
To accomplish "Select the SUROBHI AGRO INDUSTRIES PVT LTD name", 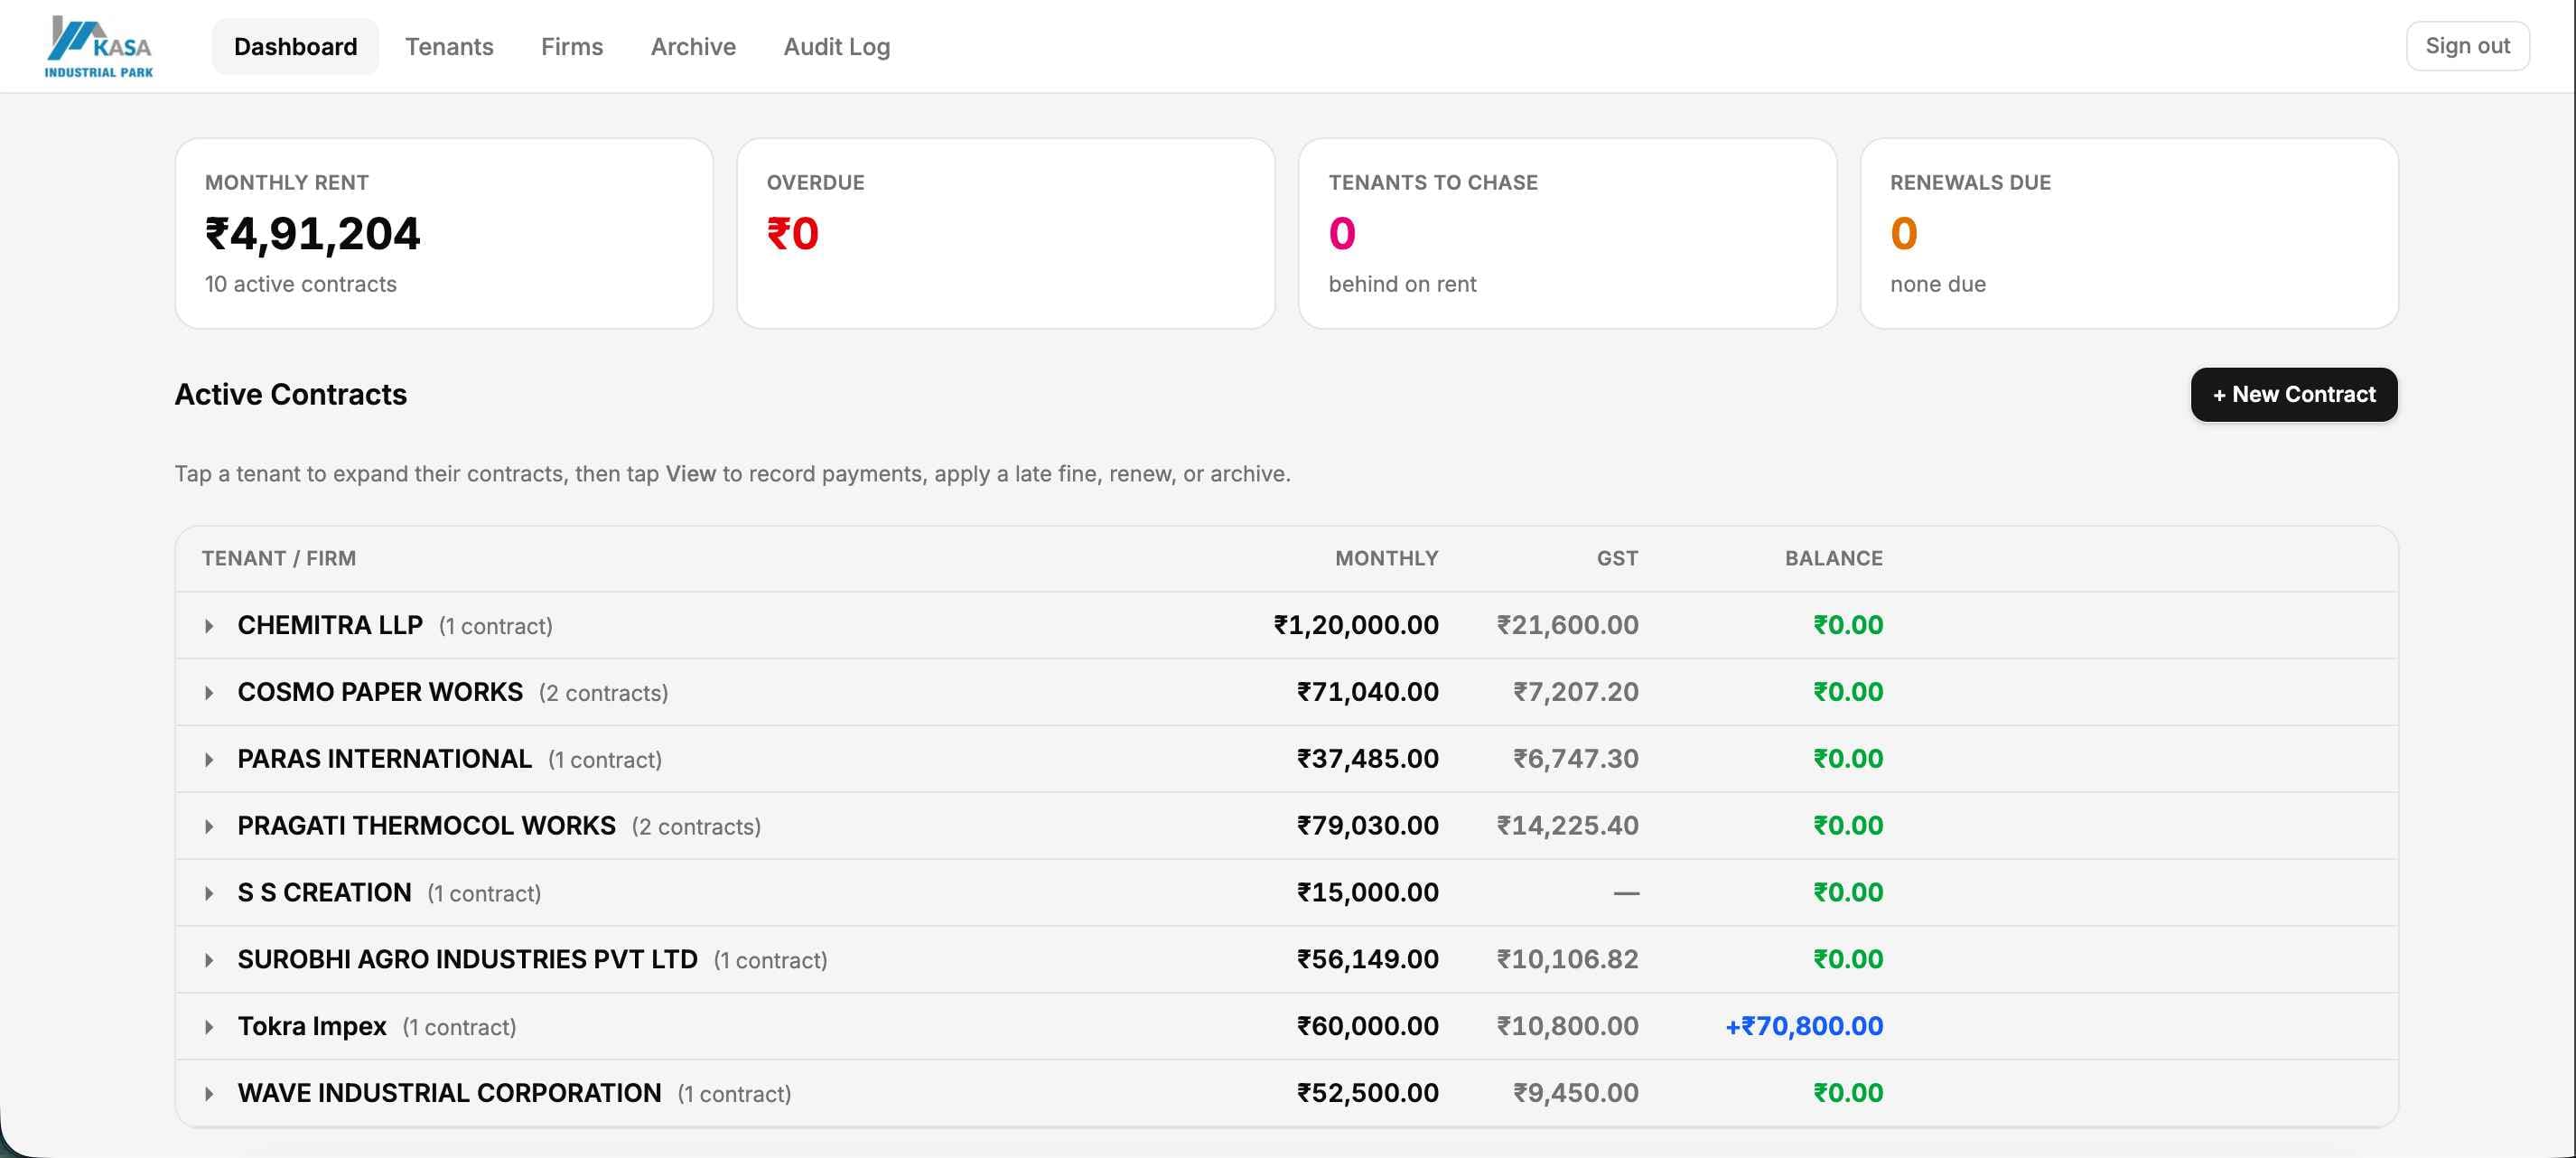I will click(x=467, y=960).
